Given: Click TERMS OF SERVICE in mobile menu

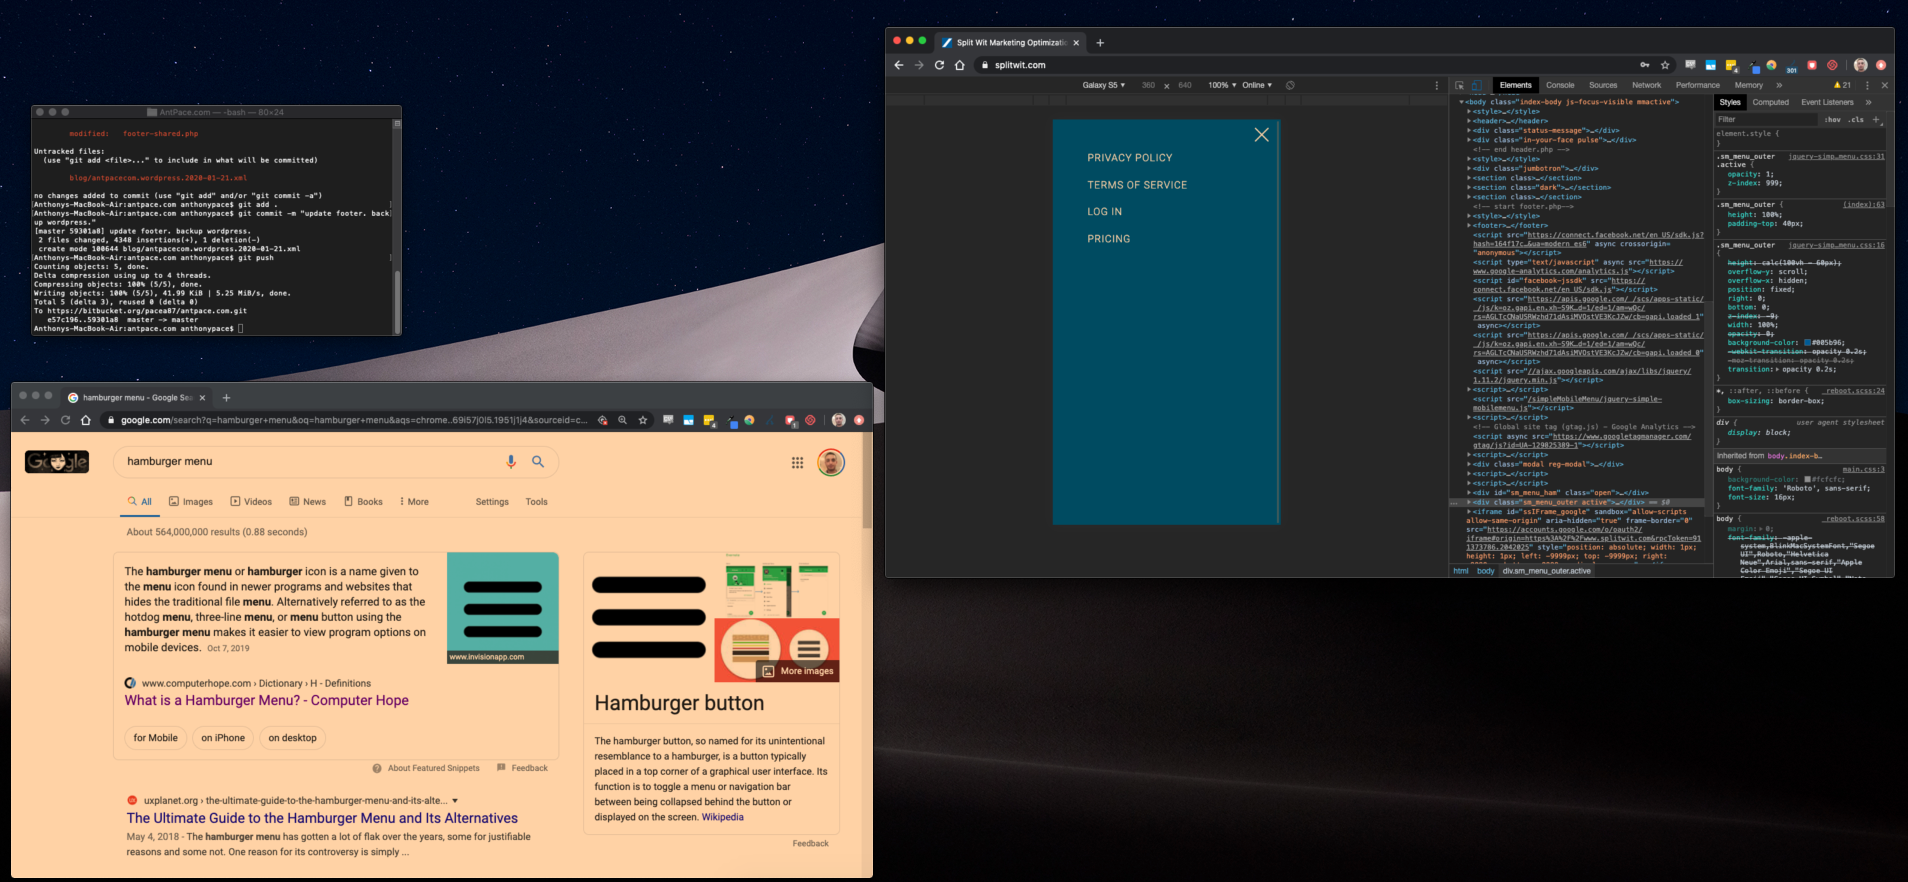Looking at the screenshot, I should [x=1137, y=185].
